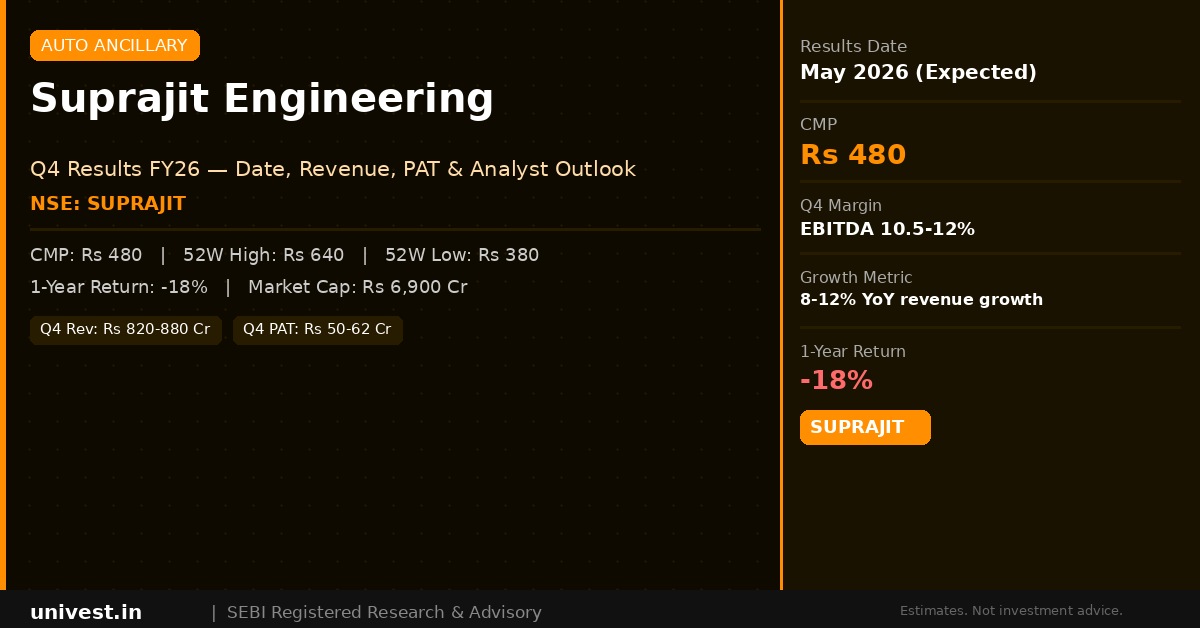Screen dimensions: 1200x628
Task: Click the -18% one-year return figure
Action: [836, 381]
